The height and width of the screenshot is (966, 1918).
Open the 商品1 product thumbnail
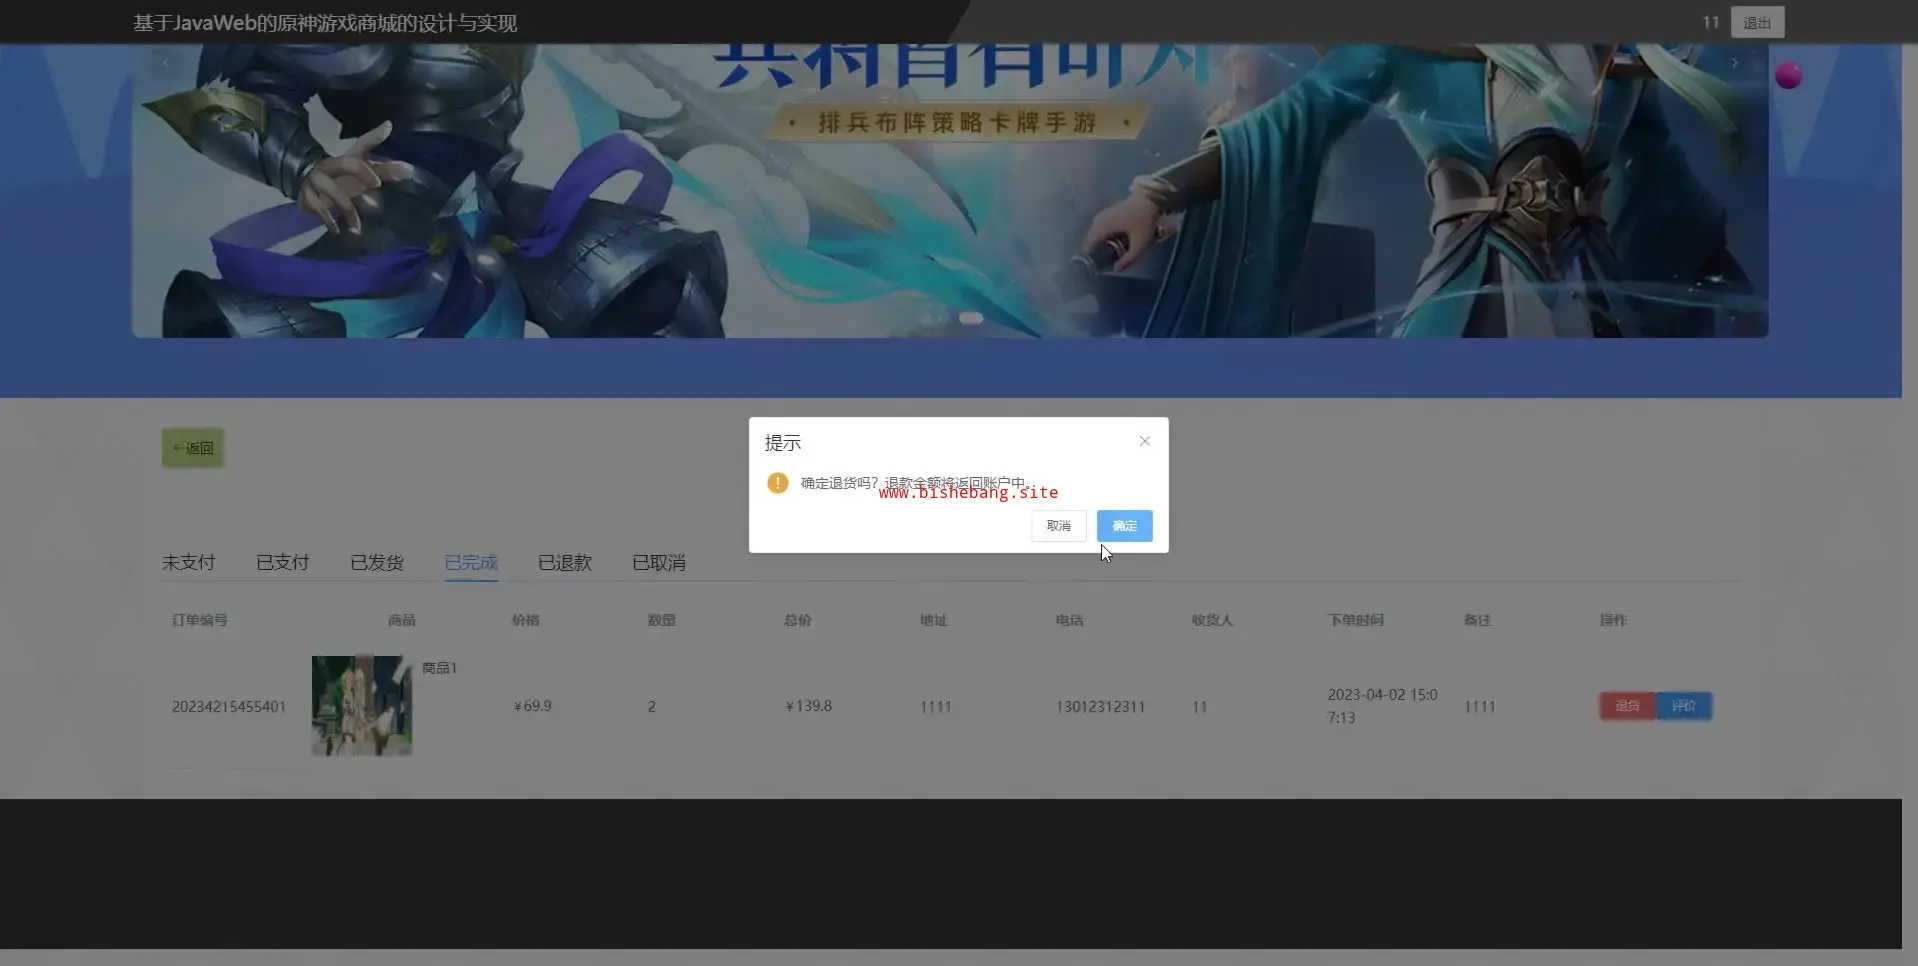click(x=362, y=706)
